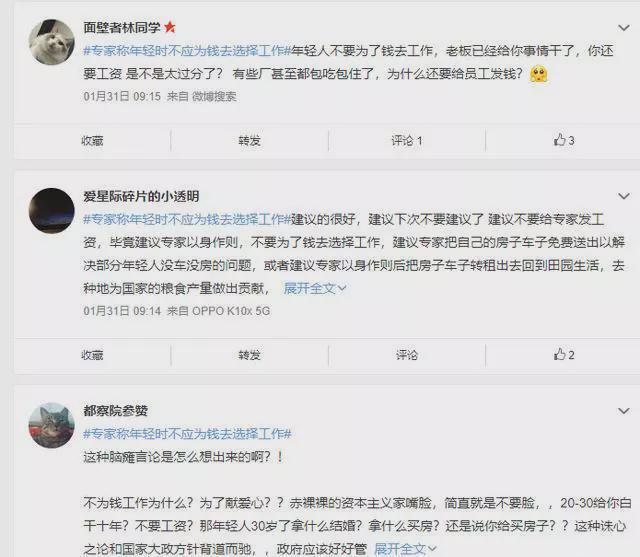Image resolution: width=640 pixels, height=557 pixels.
Task: Click 转发 under the second post
Action: coord(249,355)
